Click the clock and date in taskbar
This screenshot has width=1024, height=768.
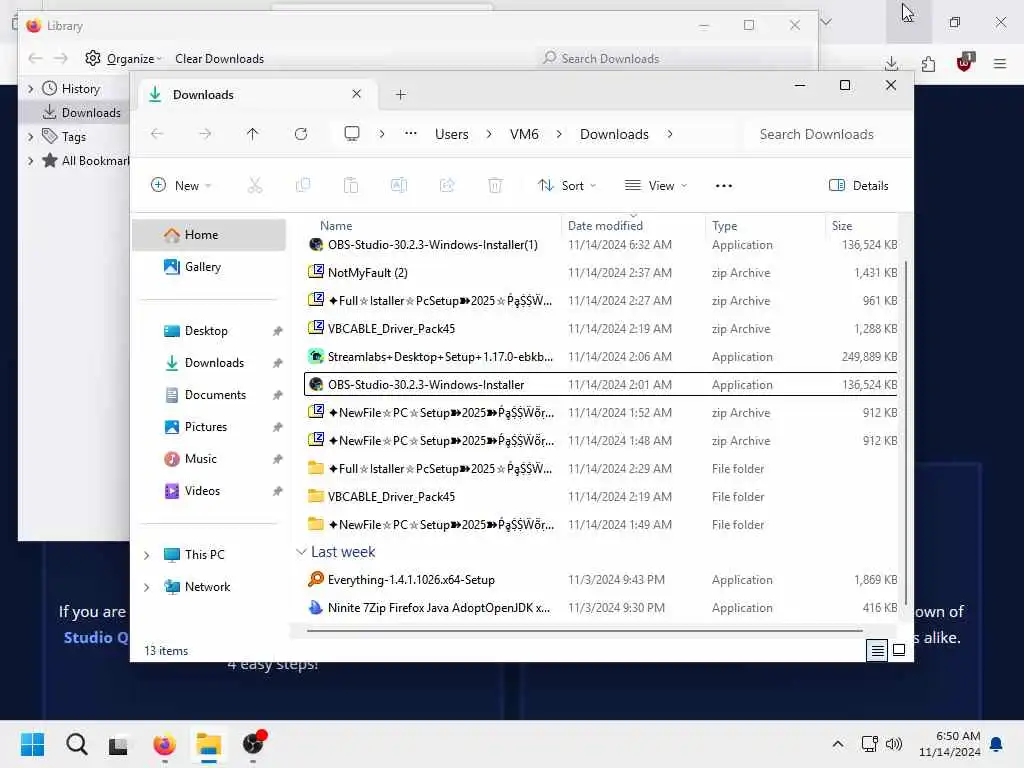[950, 744]
